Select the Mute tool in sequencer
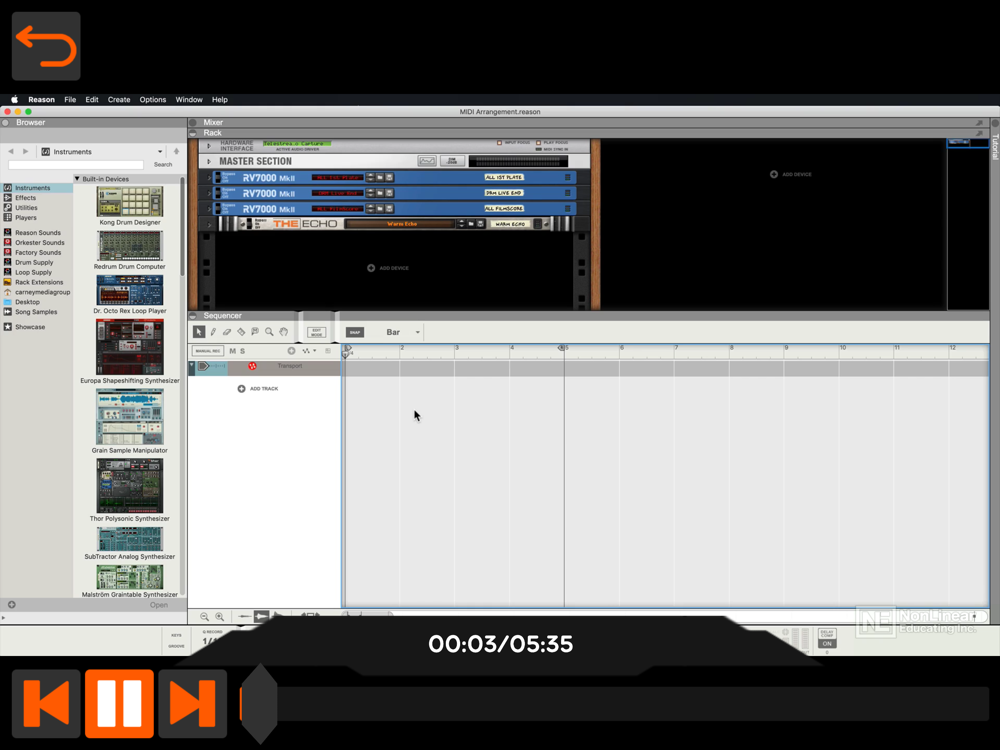 (x=255, y=332)
